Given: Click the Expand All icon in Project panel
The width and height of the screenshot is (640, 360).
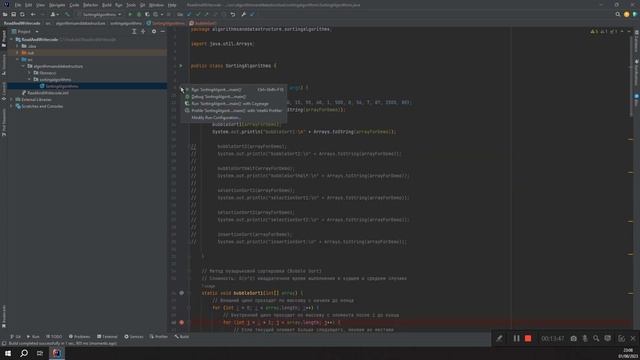Looking at the screenshot, I should pyautogui.click(x=134, y=31).
